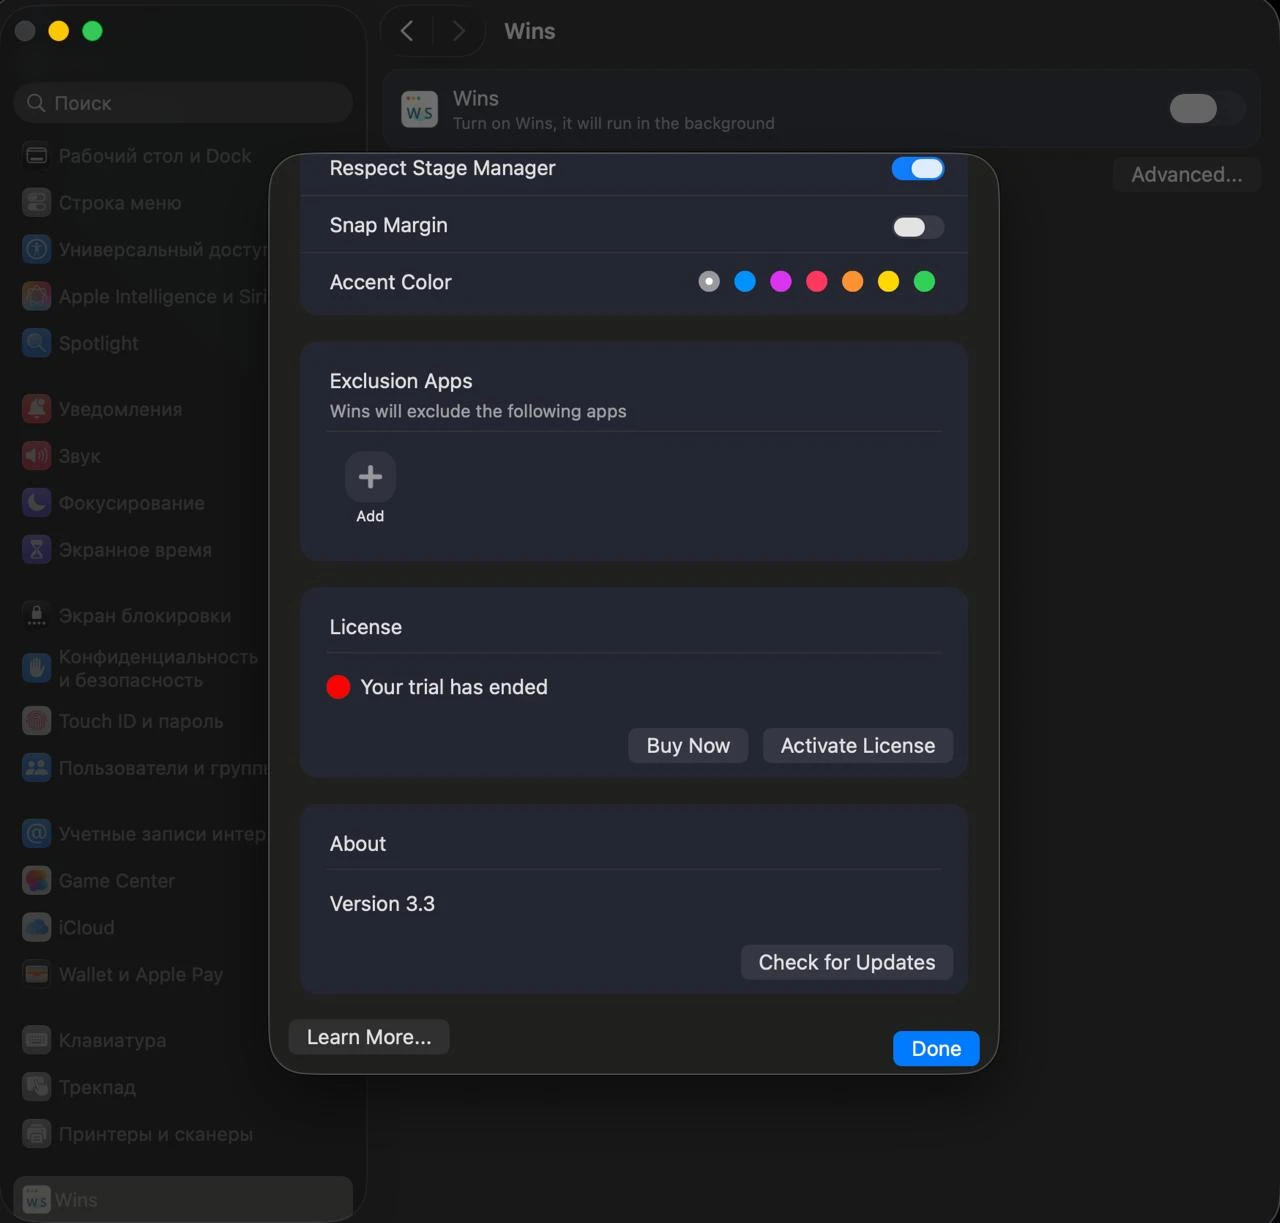
Task: Pick the orange accent color
Action: [x=853, y=282]
